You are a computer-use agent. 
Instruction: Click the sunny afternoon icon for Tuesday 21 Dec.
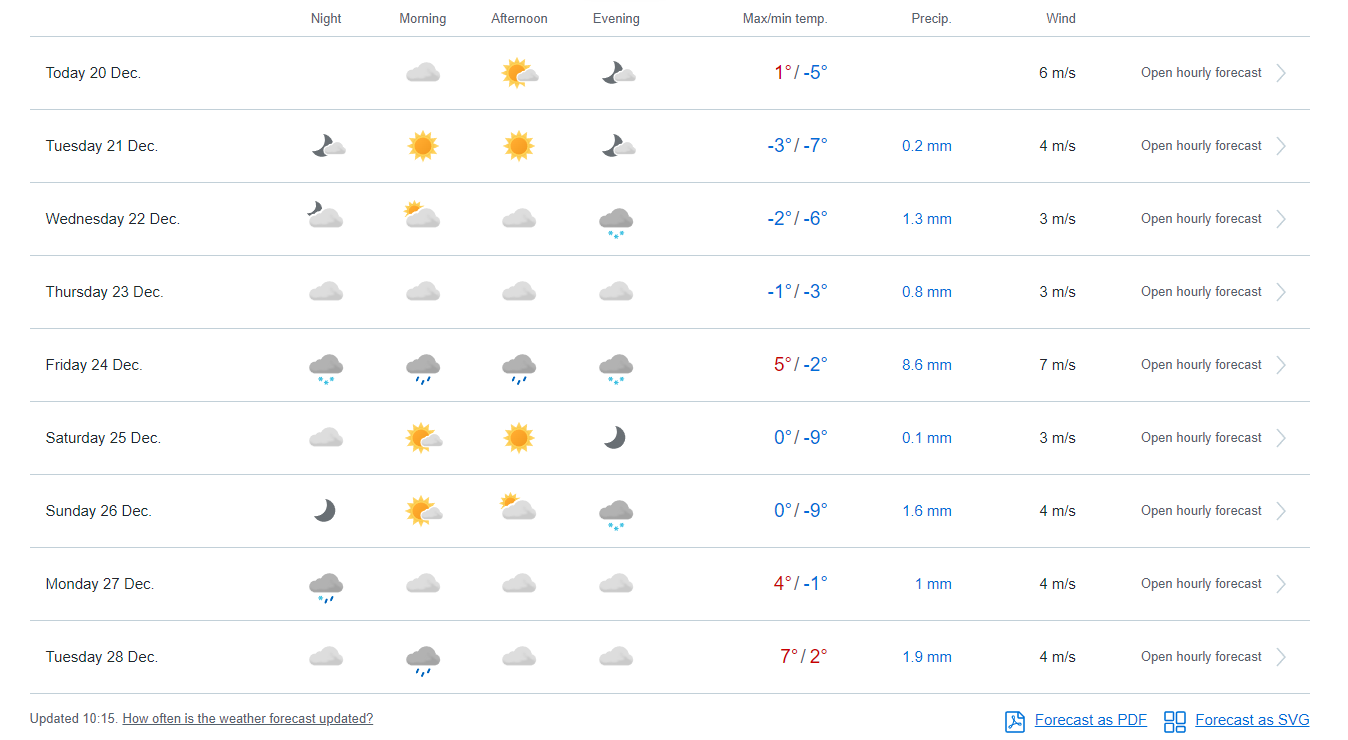click(x=518, y=146)
